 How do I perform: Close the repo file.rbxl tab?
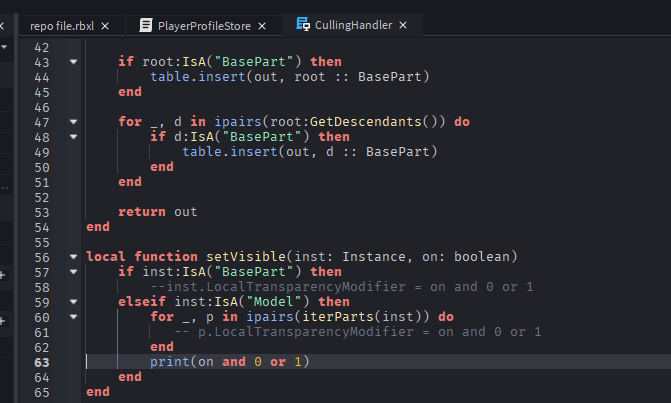coord(106,24)
